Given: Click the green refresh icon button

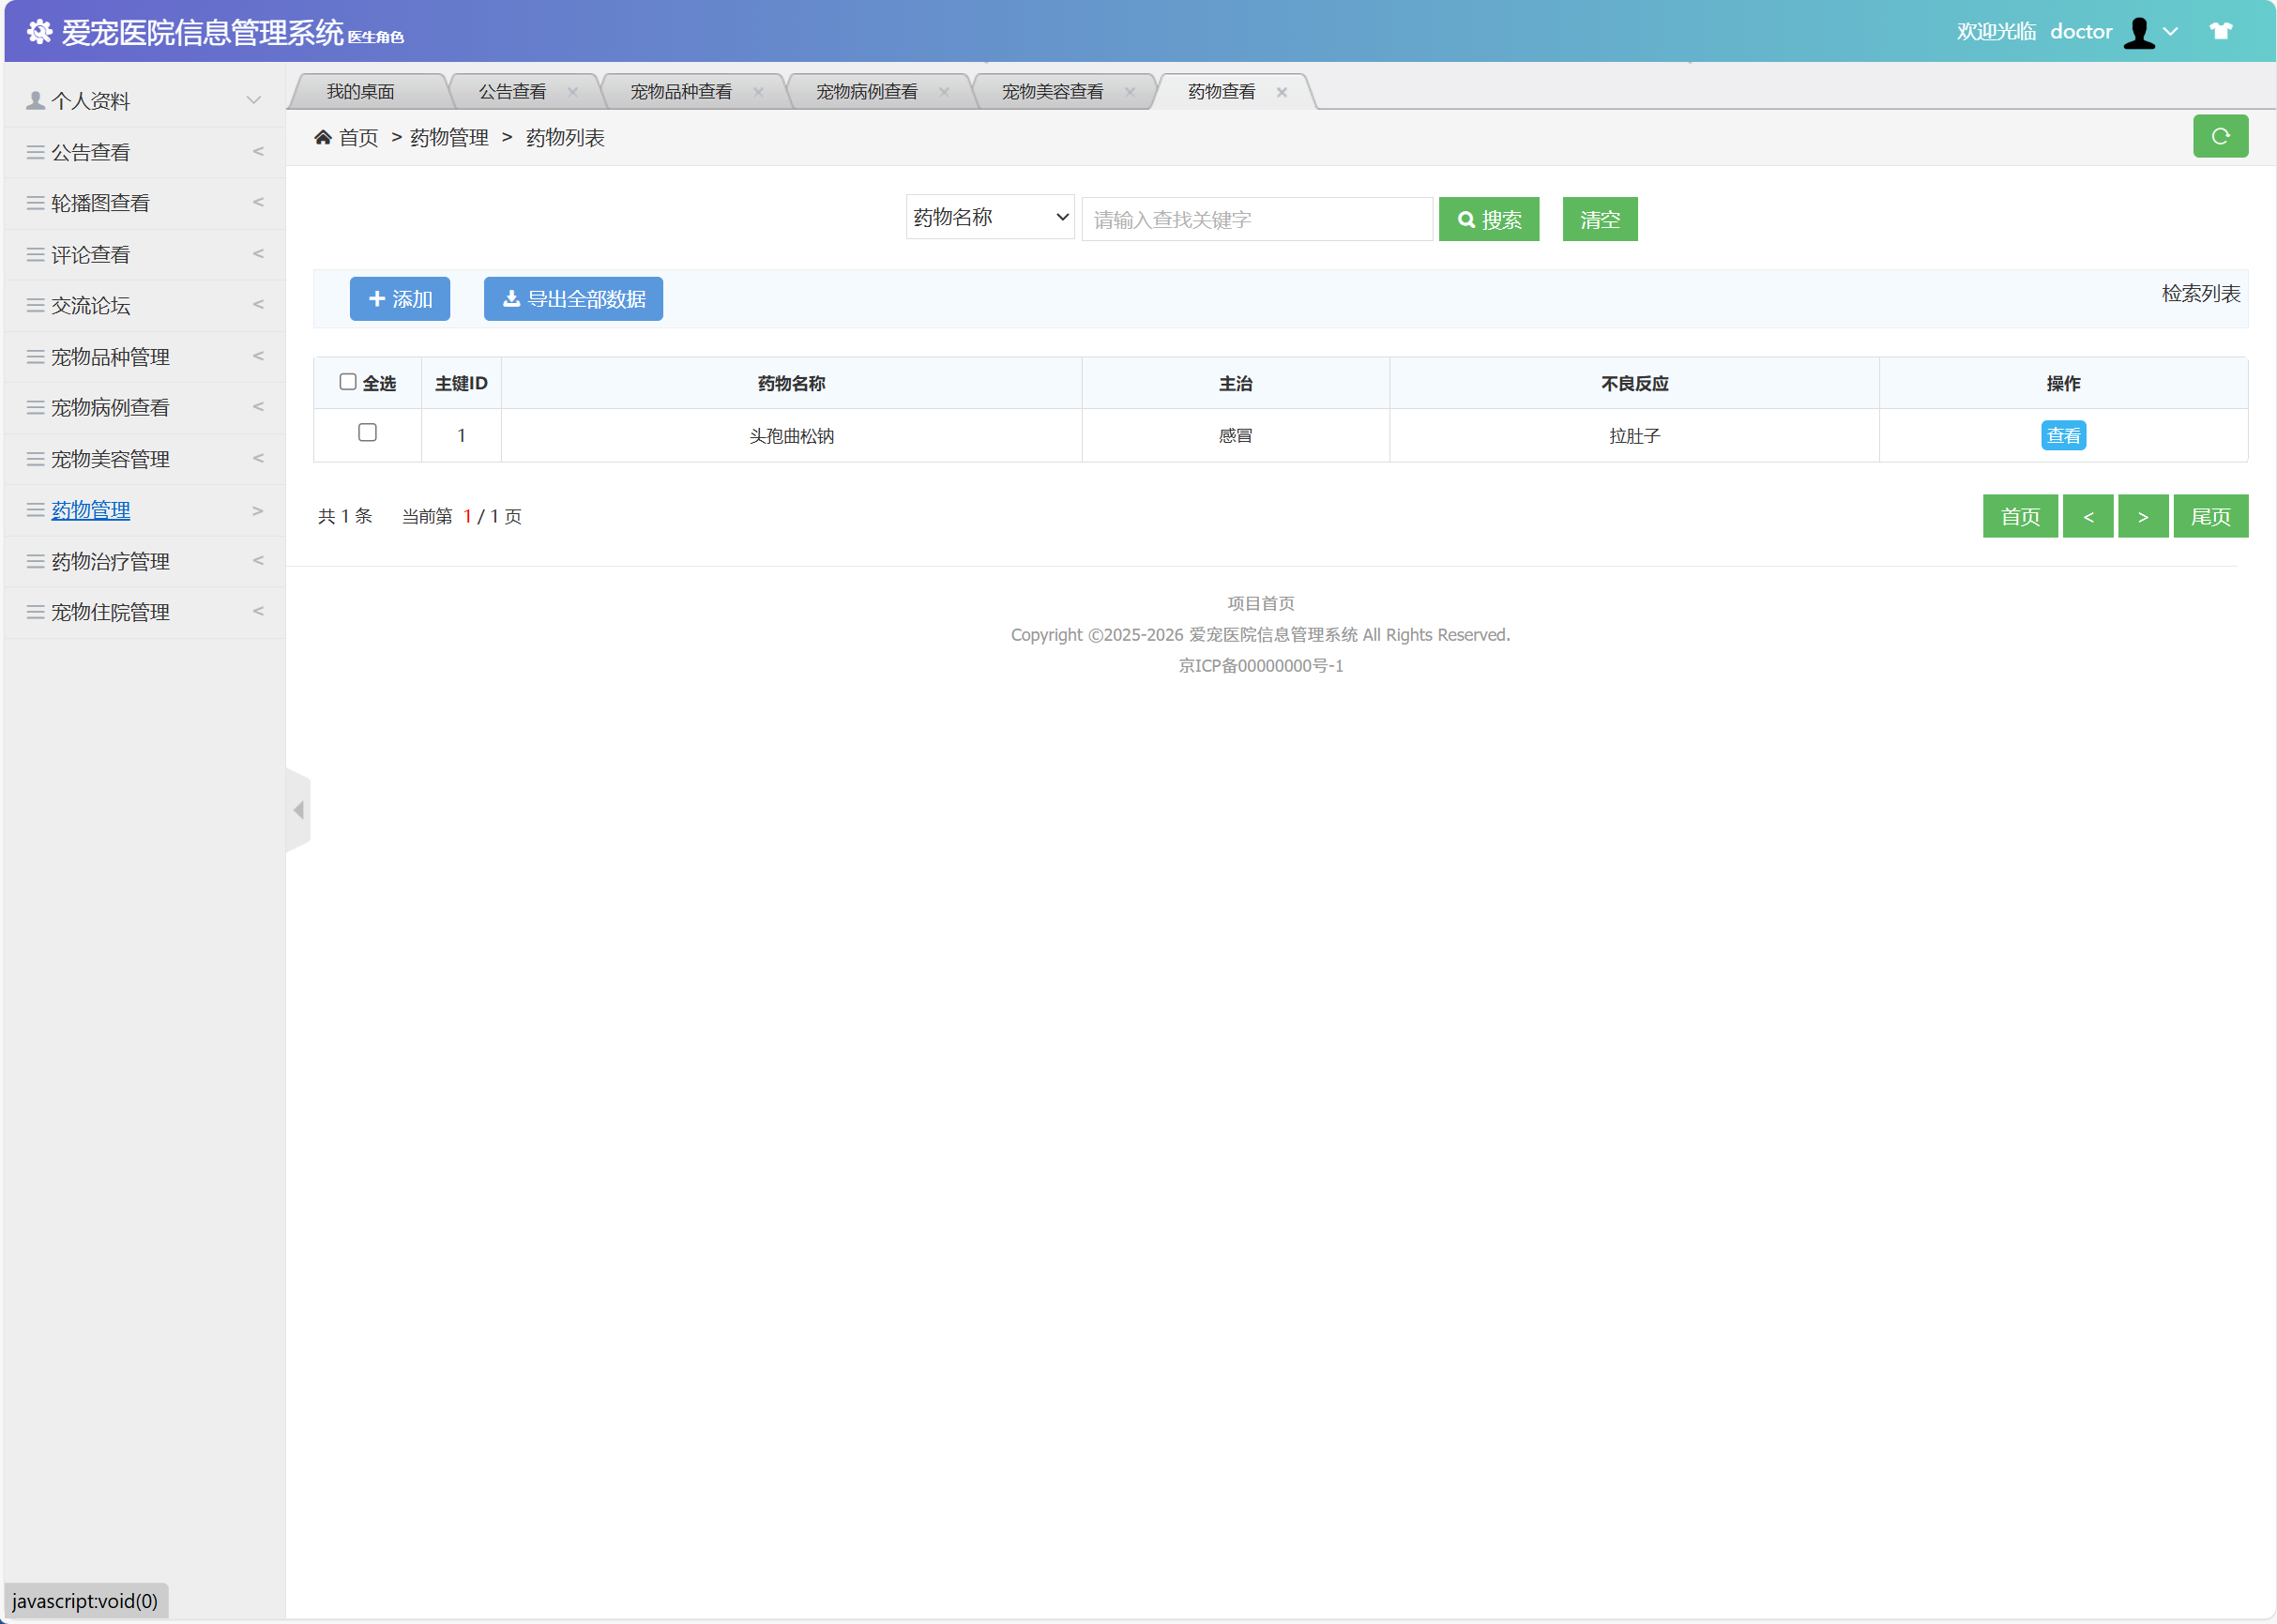Looking at the screenshot, I should tap(2219, 136).
